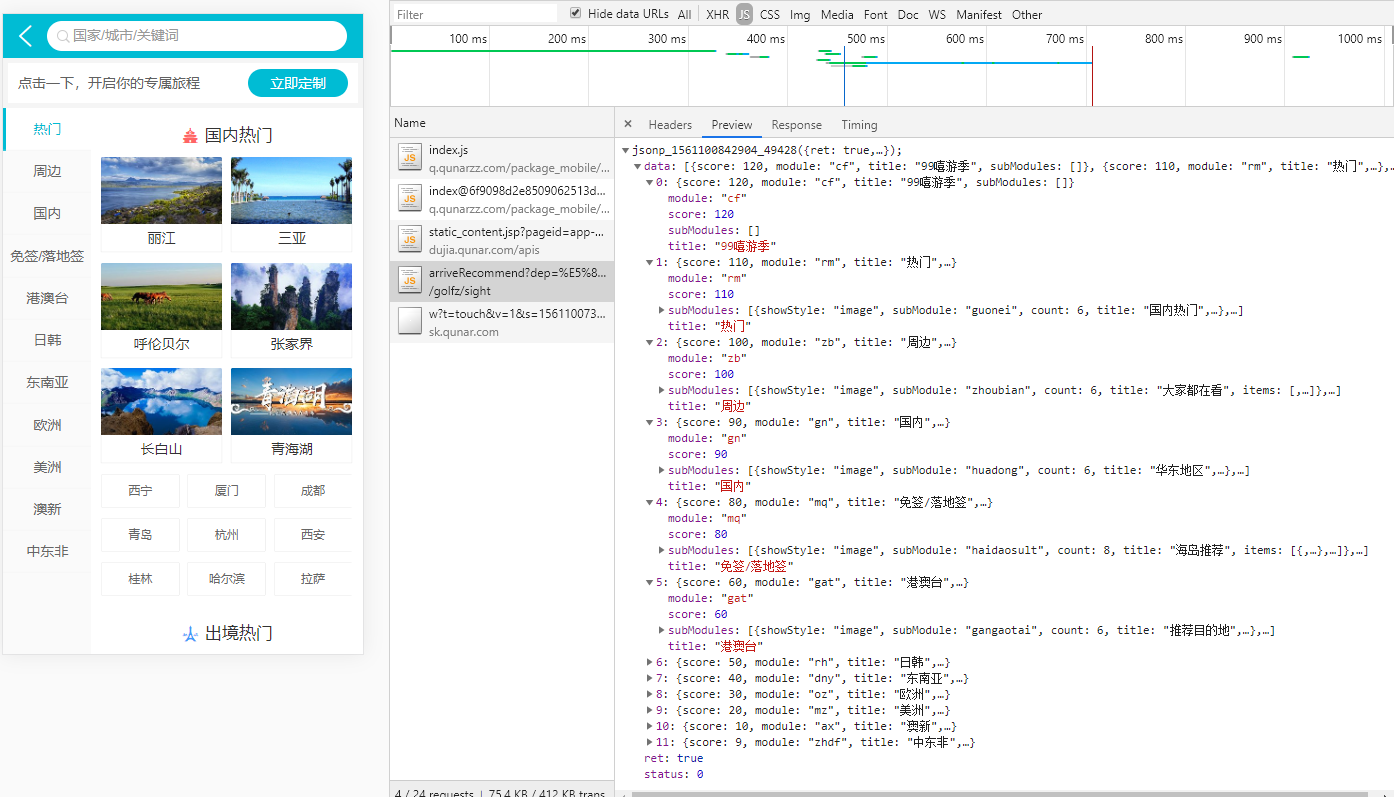Select the XHR filter type
The width and height of the screenshot is (1394, 797).
click(x=717, y=15)
